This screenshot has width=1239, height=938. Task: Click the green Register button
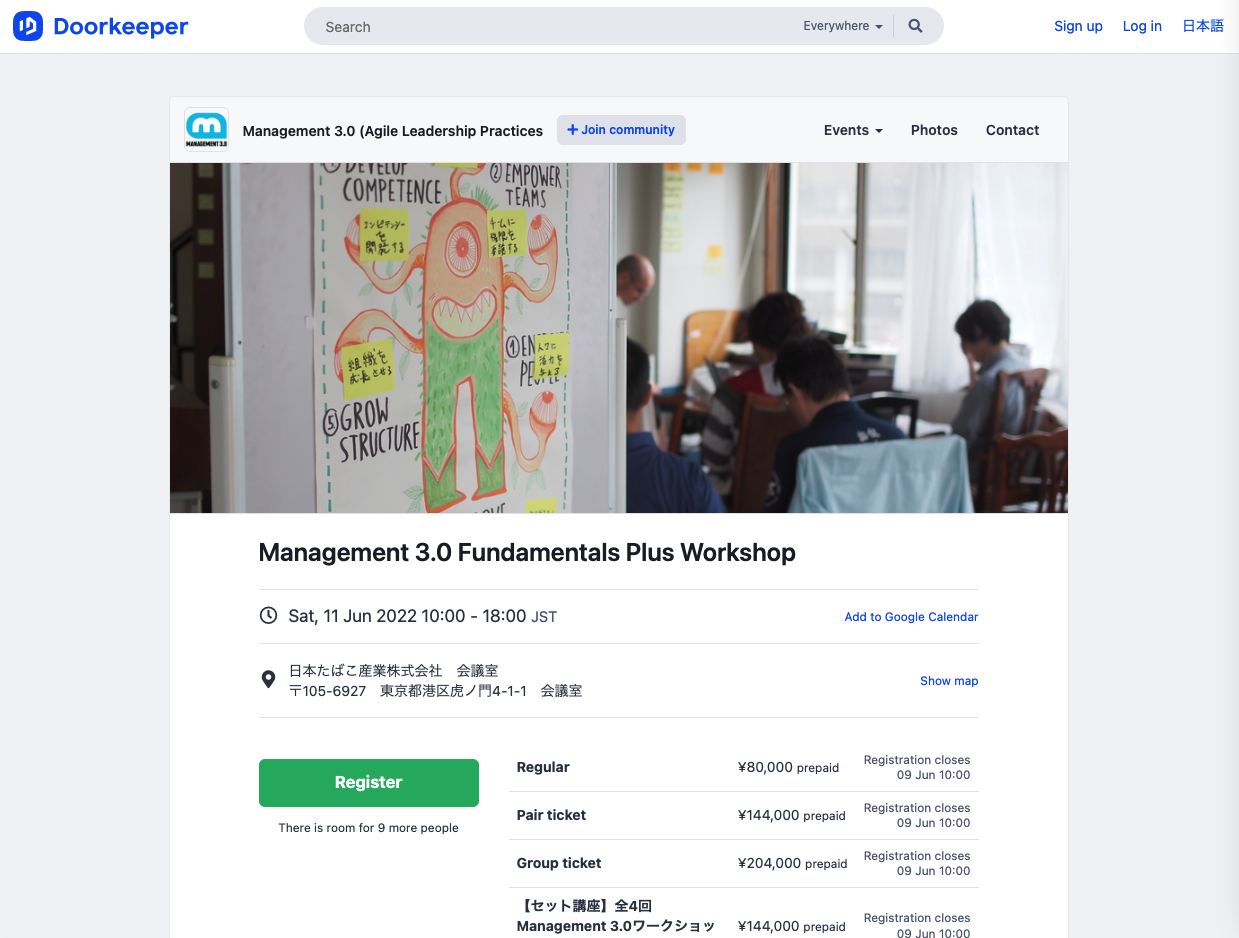(x=369, y=783)
